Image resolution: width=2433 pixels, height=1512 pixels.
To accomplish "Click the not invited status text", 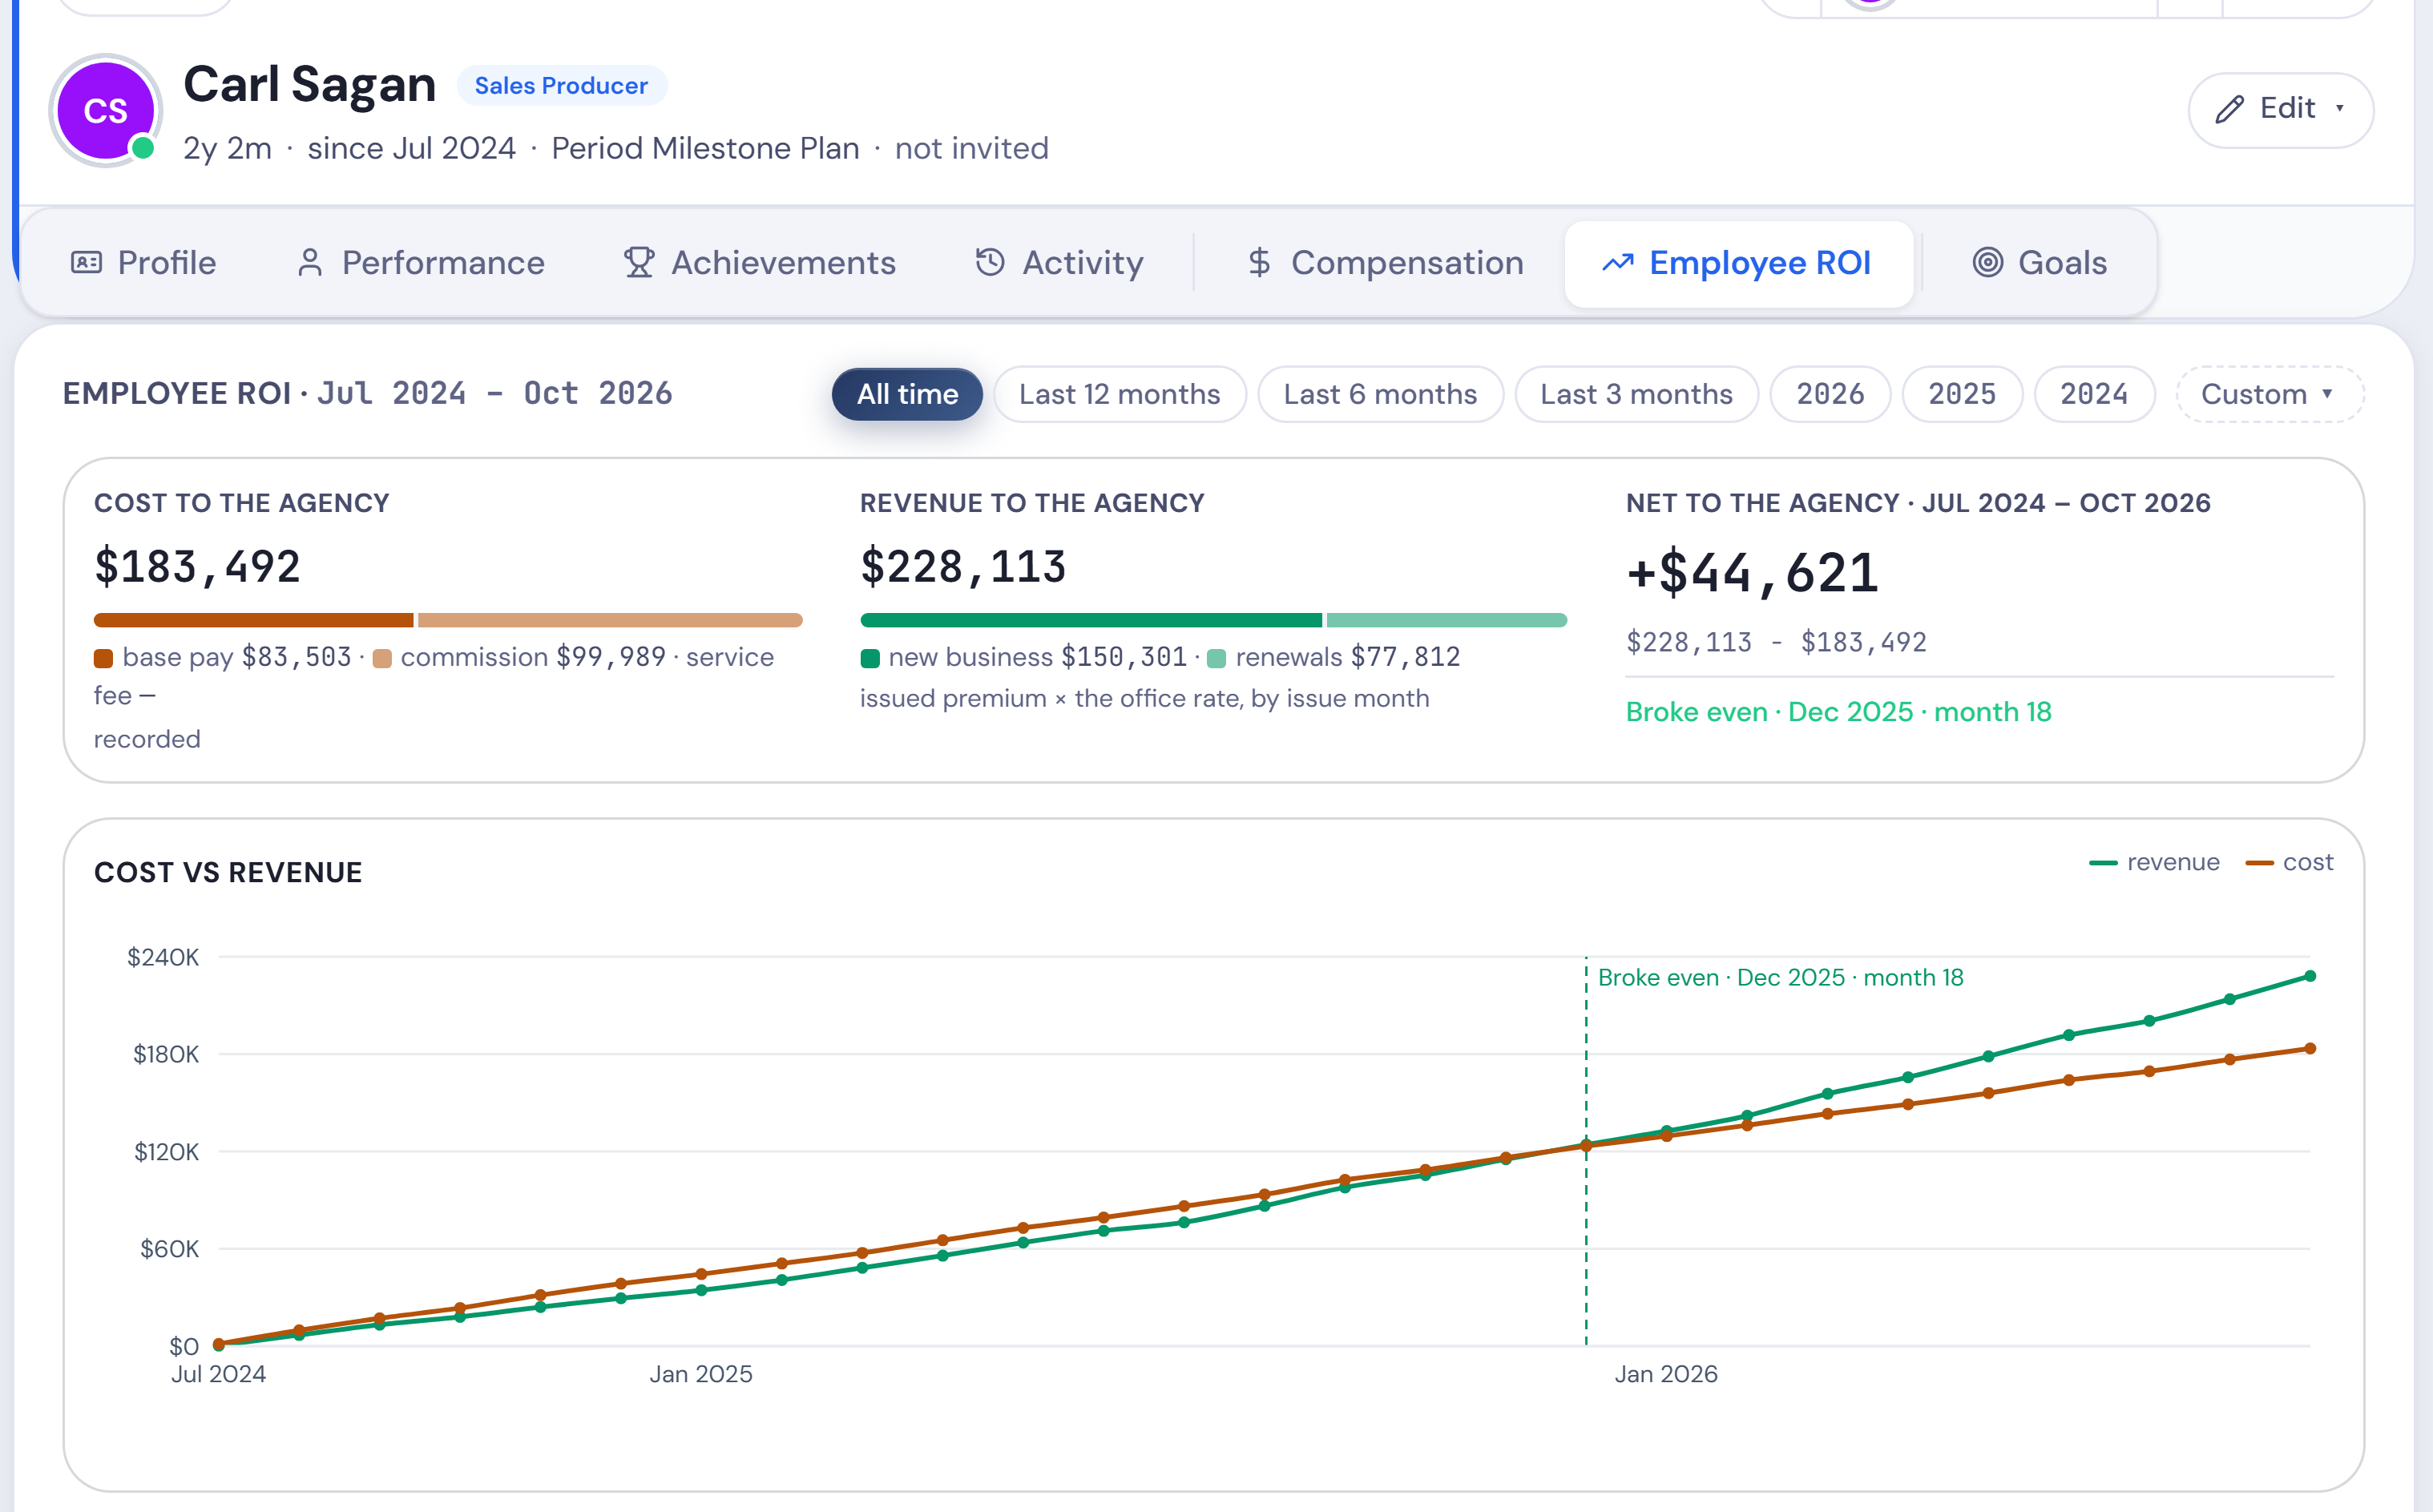I will point(971,148).
